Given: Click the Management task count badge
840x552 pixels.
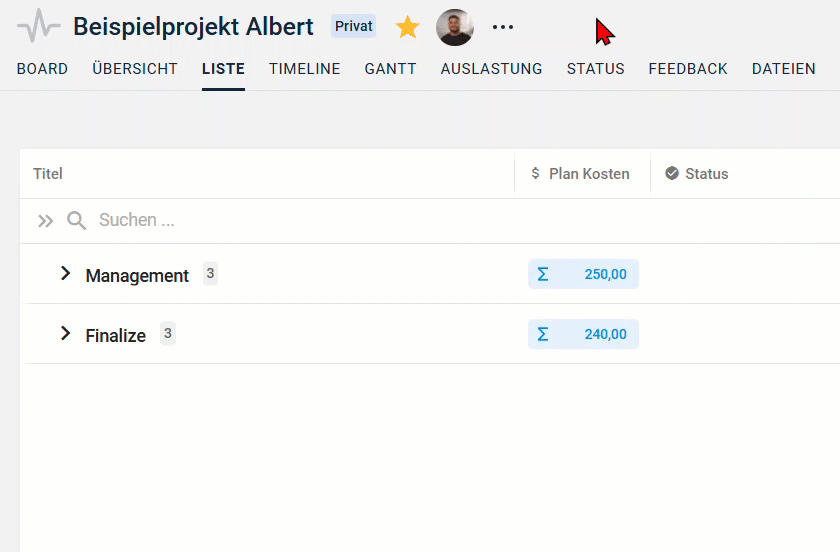Looking at the screenshot, I should [x=210, y=273].
